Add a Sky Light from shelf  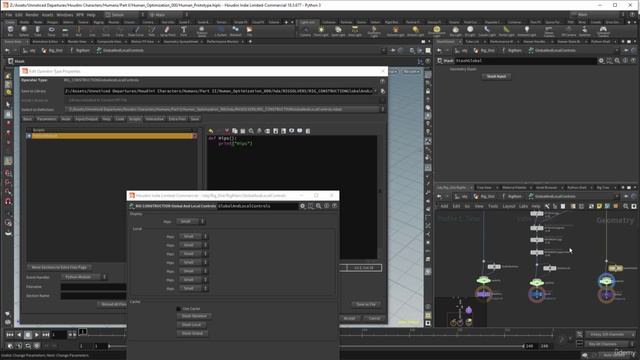(456, 31)
